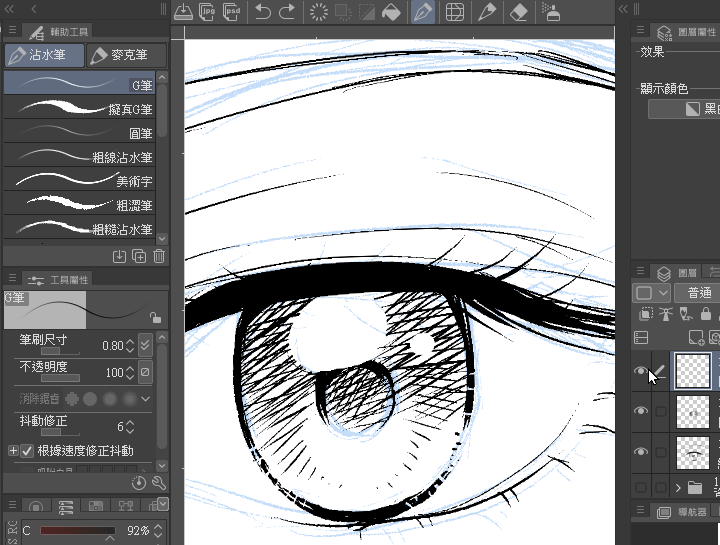This screenshot has width=720, height=545.
Task: Click the Save document icon
Action: point(183,12)
